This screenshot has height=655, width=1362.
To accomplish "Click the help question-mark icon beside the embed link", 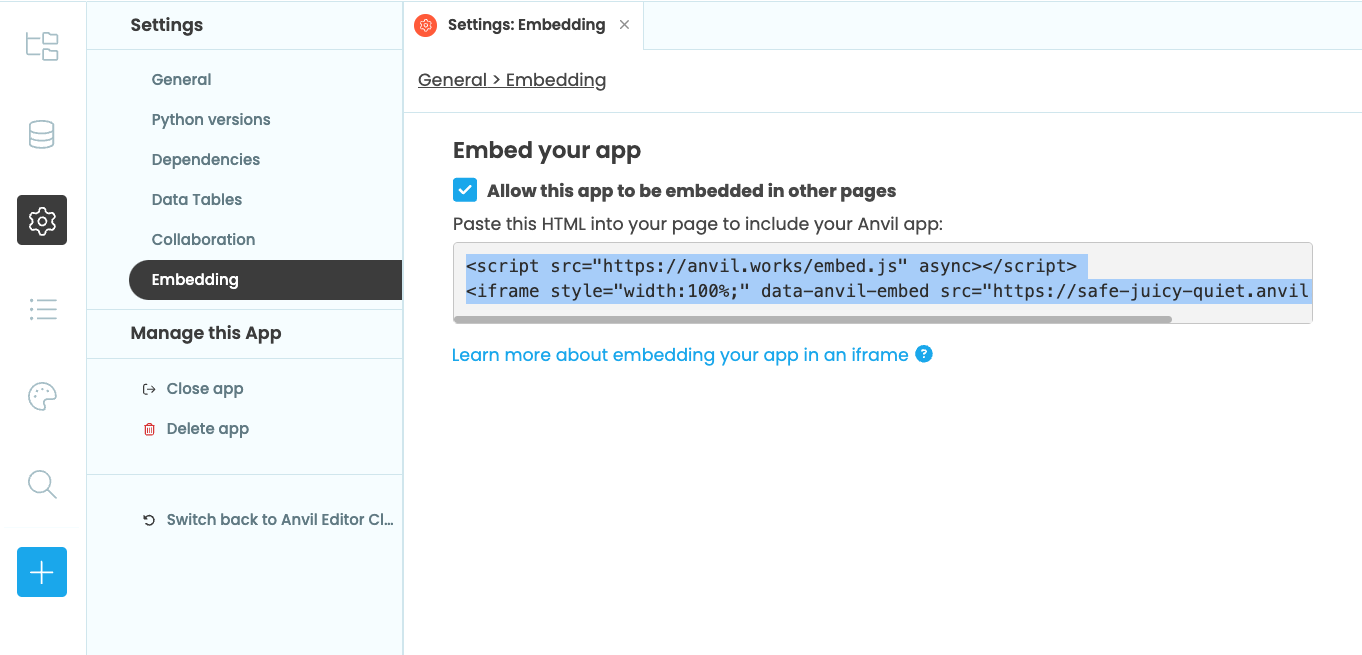I will [923, 354].
